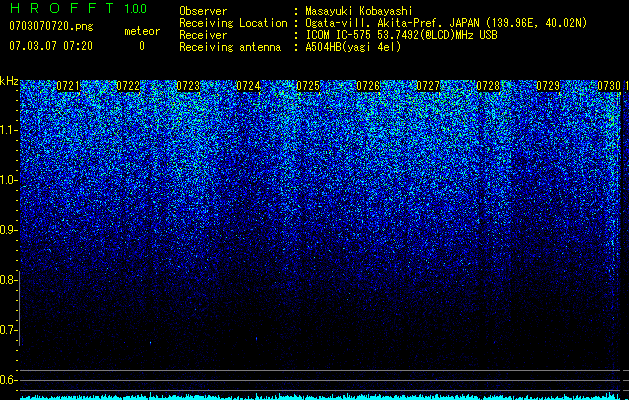Click the date stamp 07.03.07 07:20
This screenshot has width=629, height=400.
point(51,46)
